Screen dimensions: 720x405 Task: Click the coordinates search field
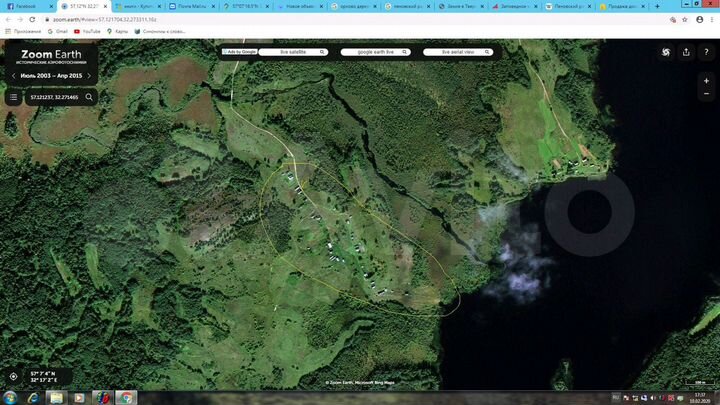(x=54, y=97)
